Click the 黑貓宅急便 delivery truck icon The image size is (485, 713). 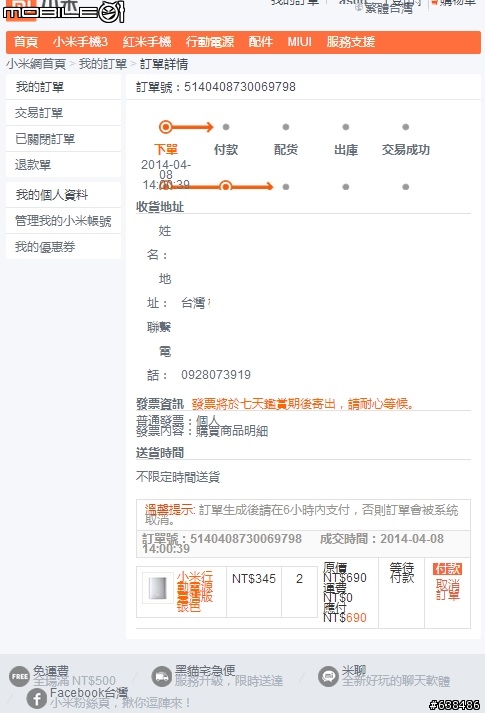tap(162, 677)
